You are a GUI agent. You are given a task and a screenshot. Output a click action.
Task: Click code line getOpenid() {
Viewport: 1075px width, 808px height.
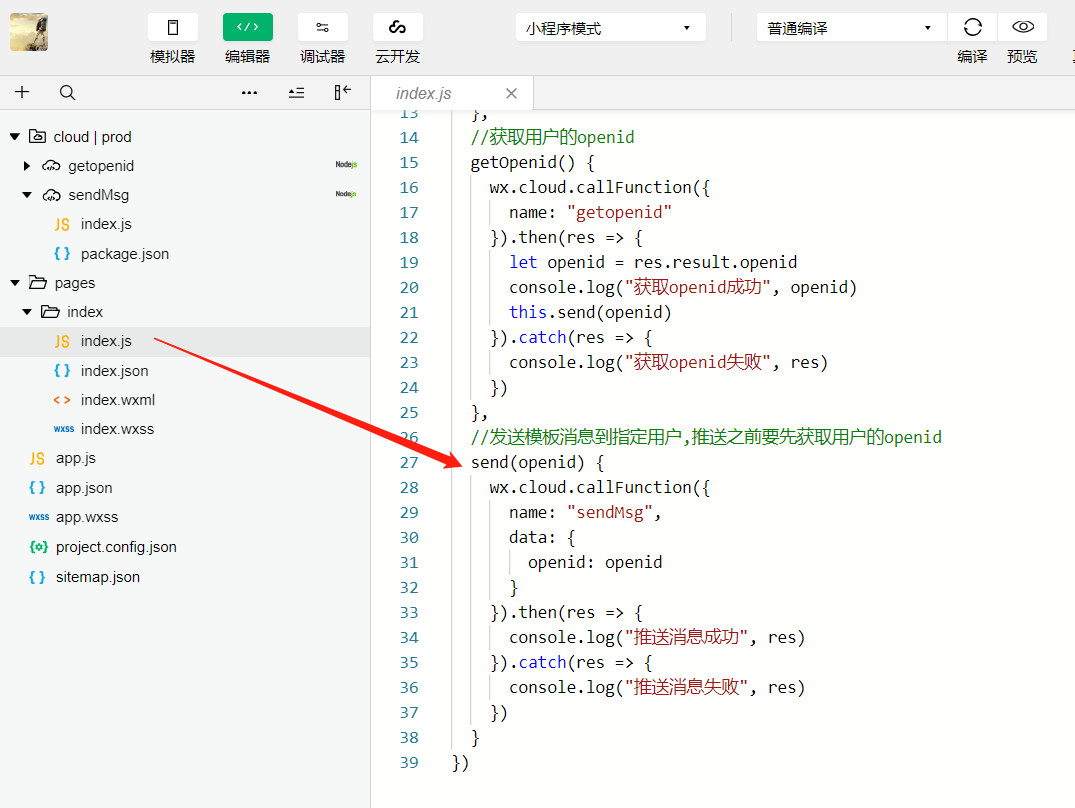point(533,162)
